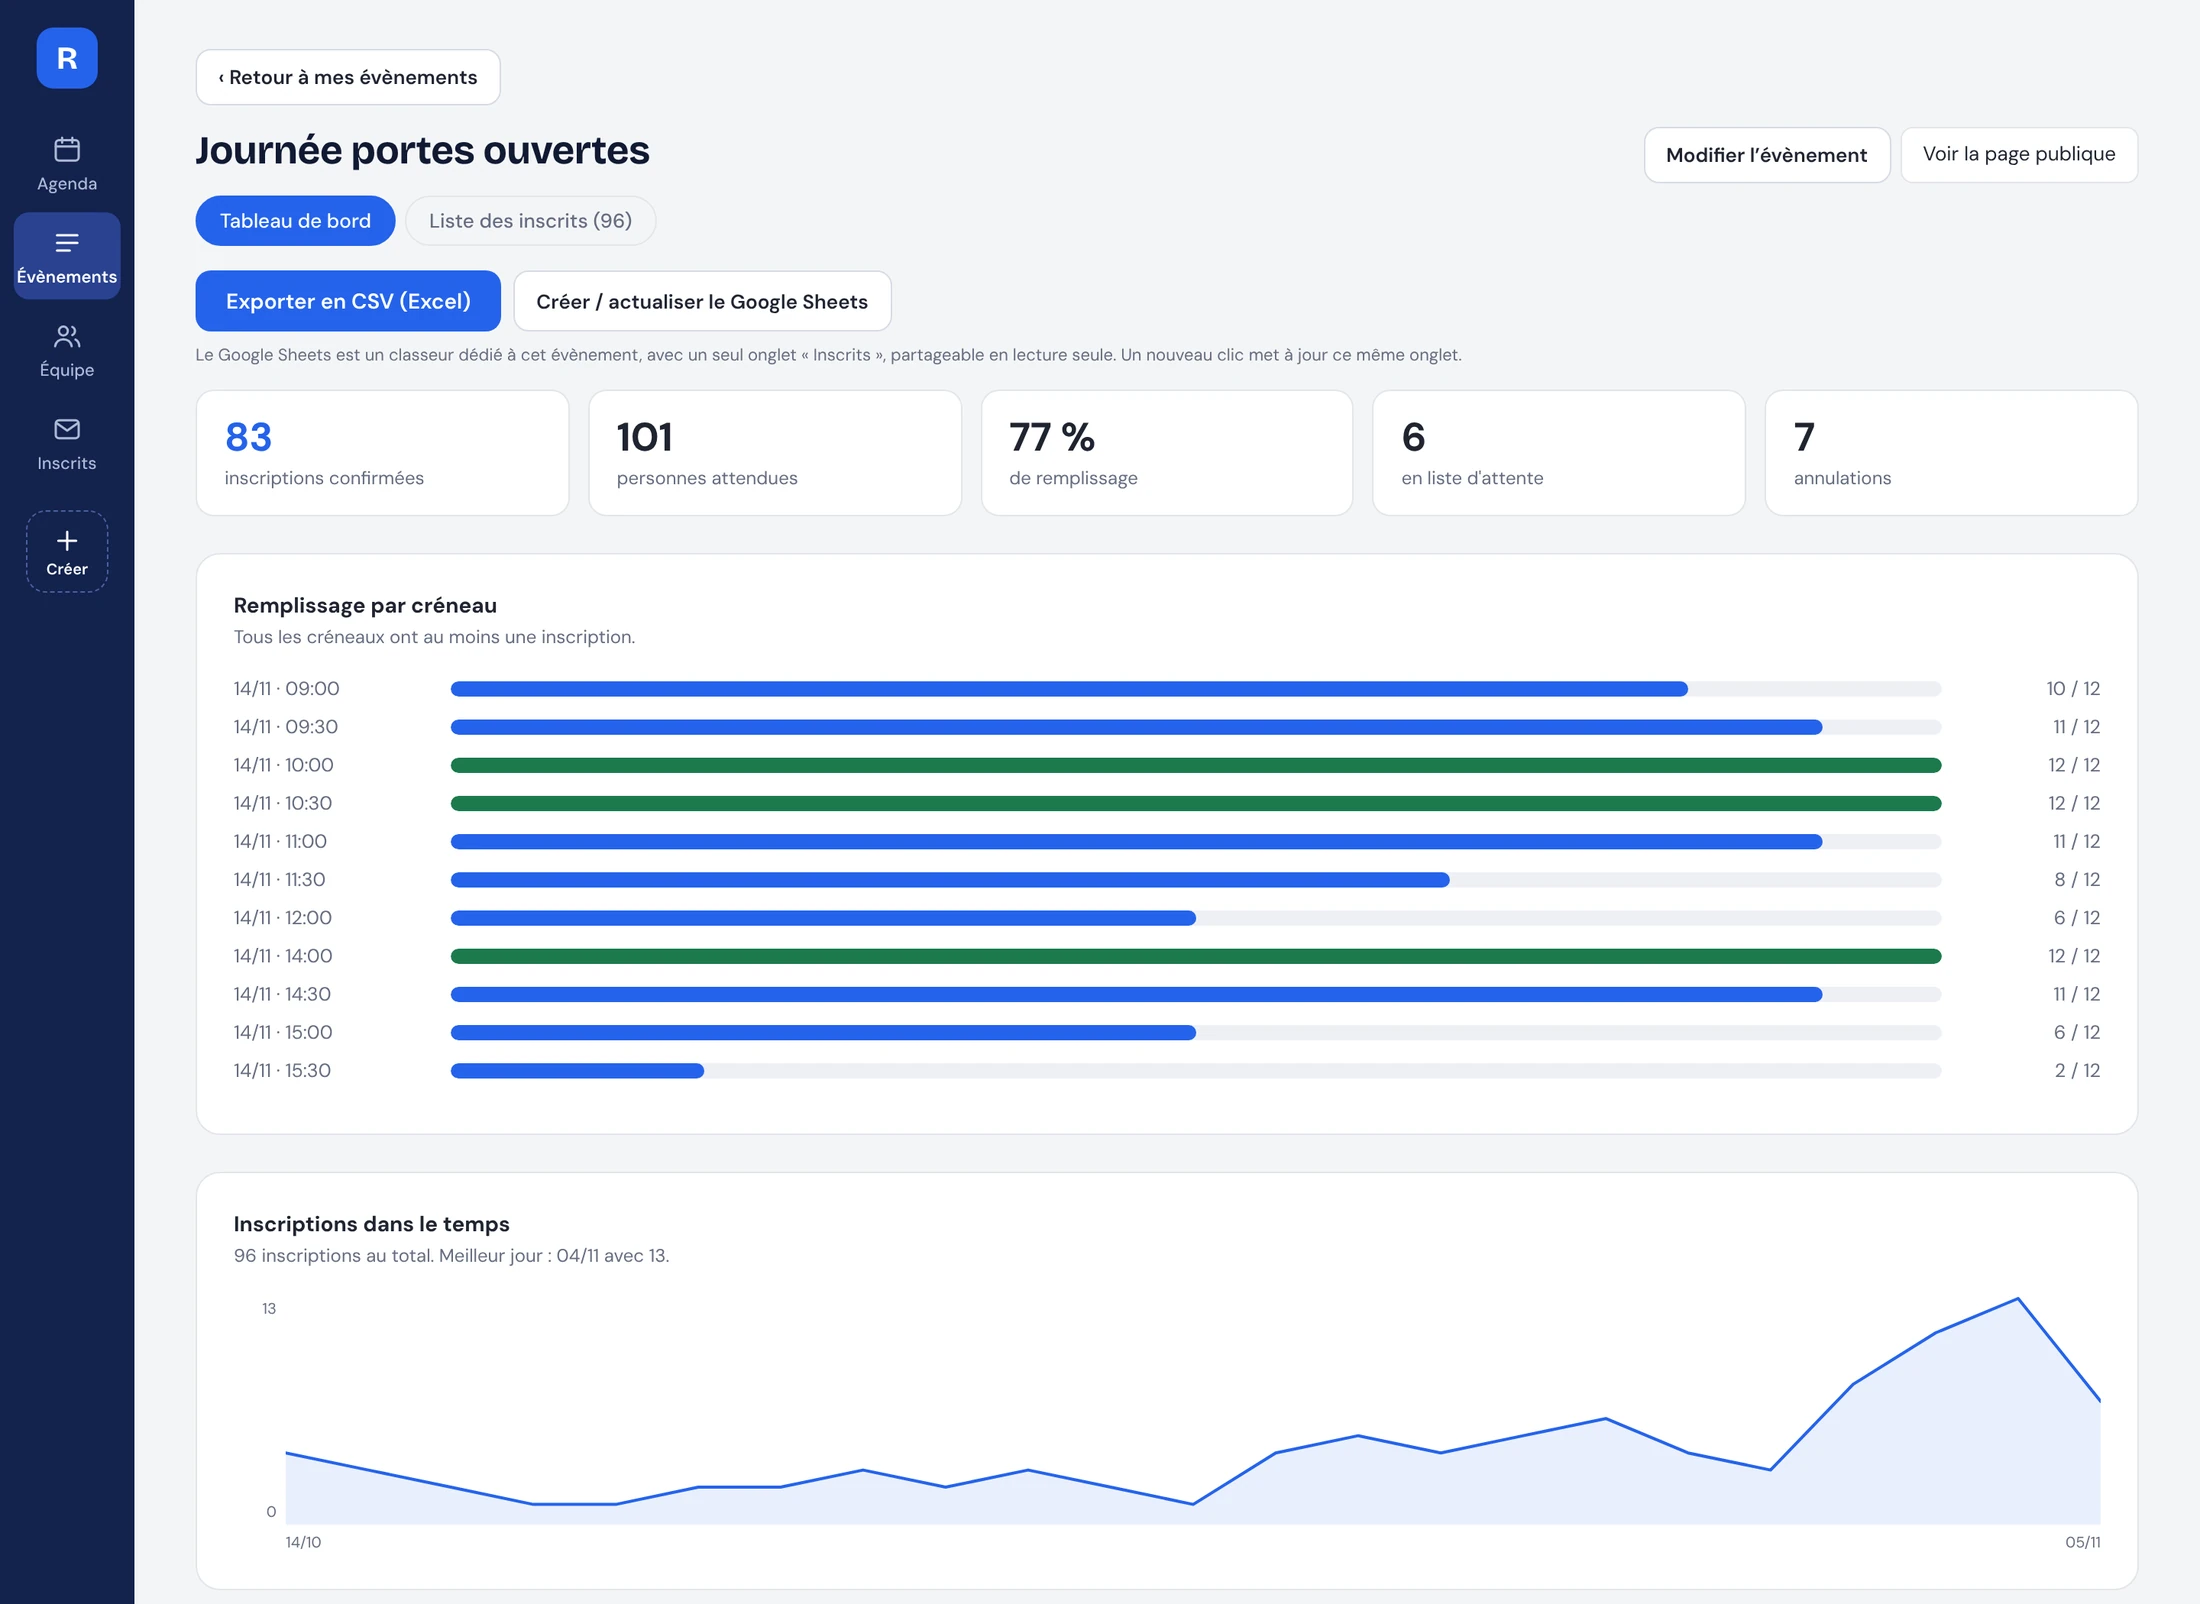
Task: Click the 14/11 · 10:00 green progress bar
Action: point(1196,765)
